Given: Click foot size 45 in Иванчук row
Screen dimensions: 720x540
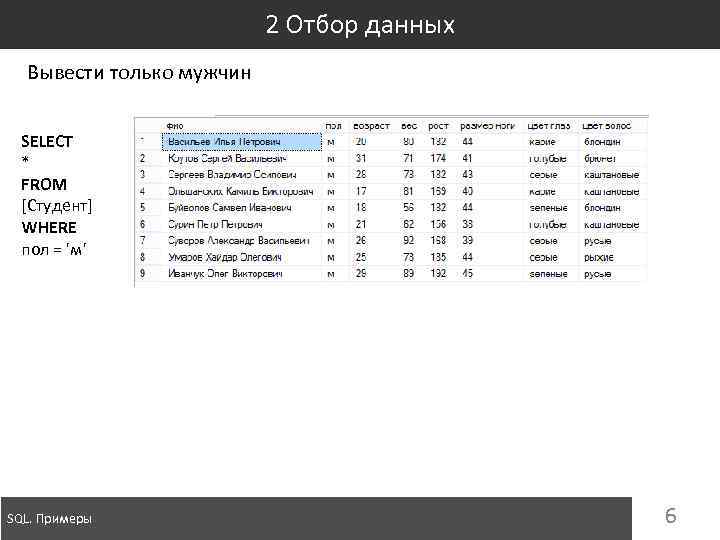Looking at the screenshot, I should [467, 274].
